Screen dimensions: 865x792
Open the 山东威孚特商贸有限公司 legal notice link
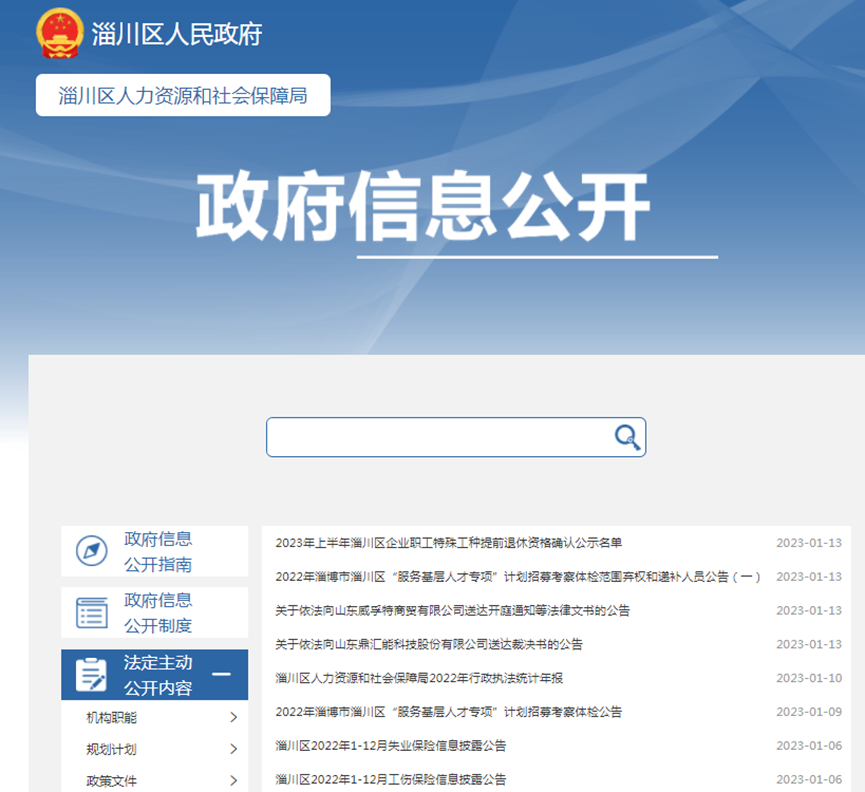pyautogui.click(x=452, y=610)
